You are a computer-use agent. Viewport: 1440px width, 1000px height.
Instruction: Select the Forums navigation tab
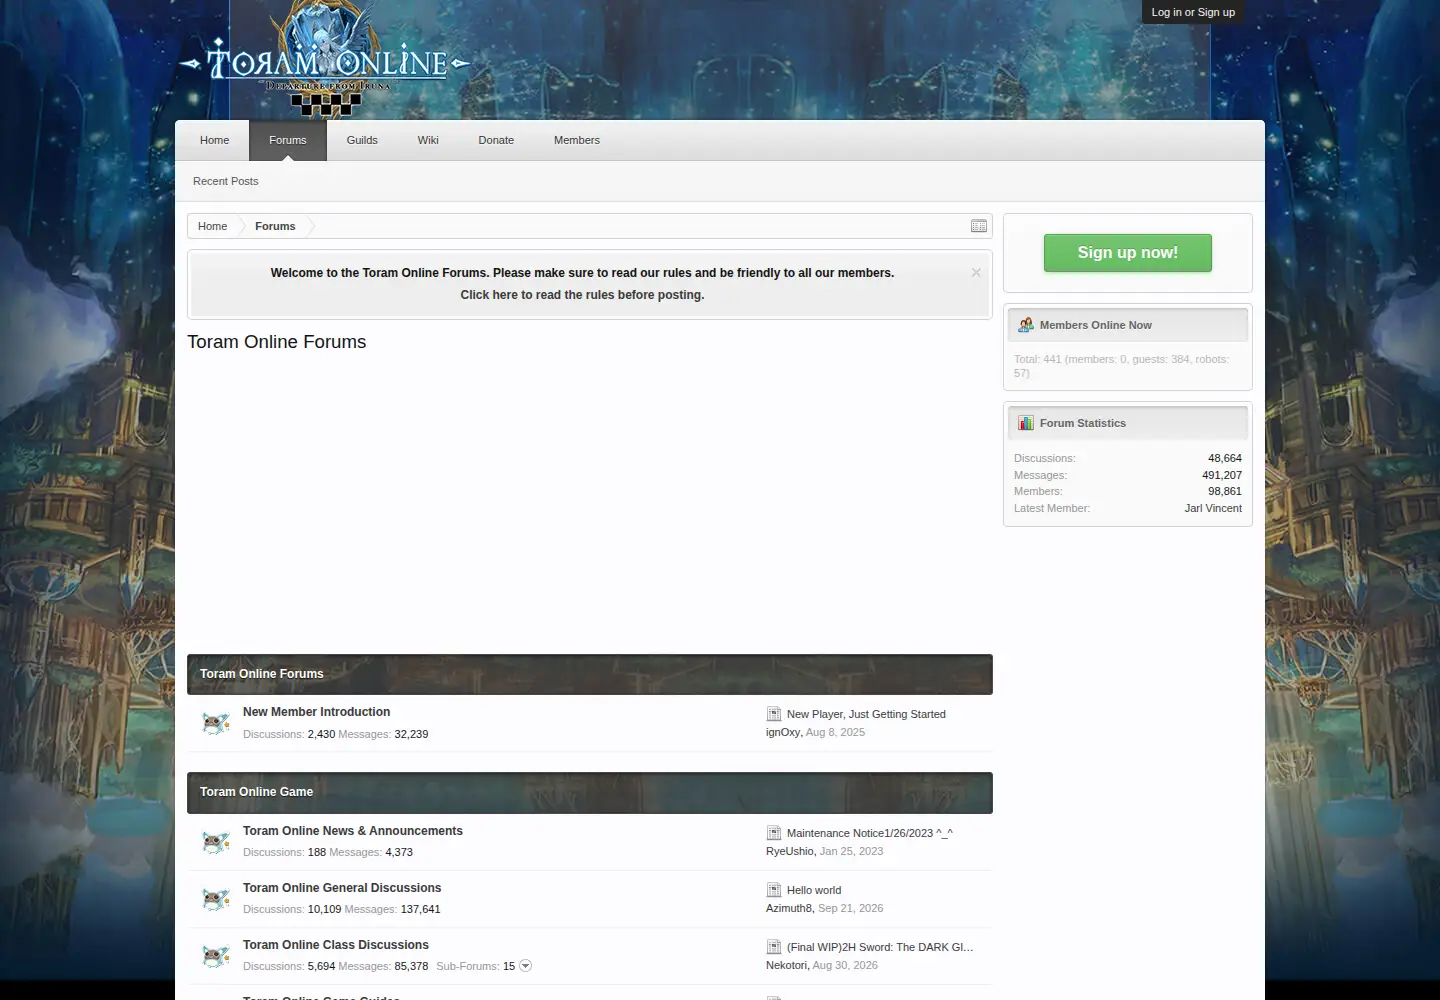[288, 140]
